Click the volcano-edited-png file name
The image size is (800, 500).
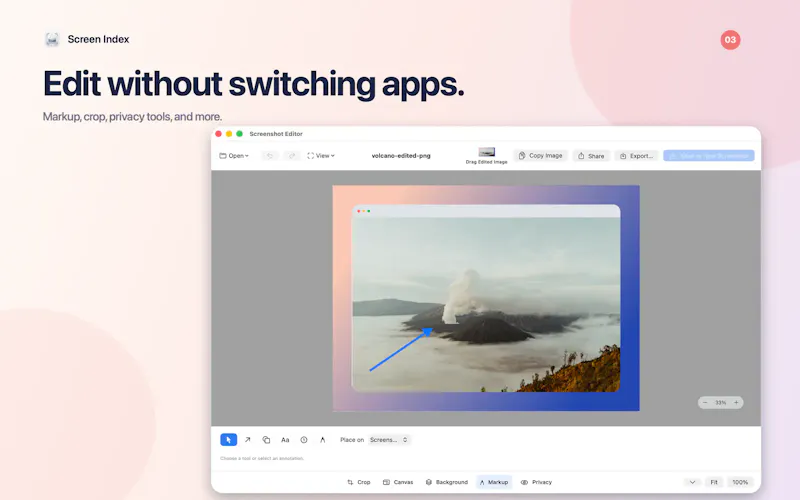coord(401,156)
